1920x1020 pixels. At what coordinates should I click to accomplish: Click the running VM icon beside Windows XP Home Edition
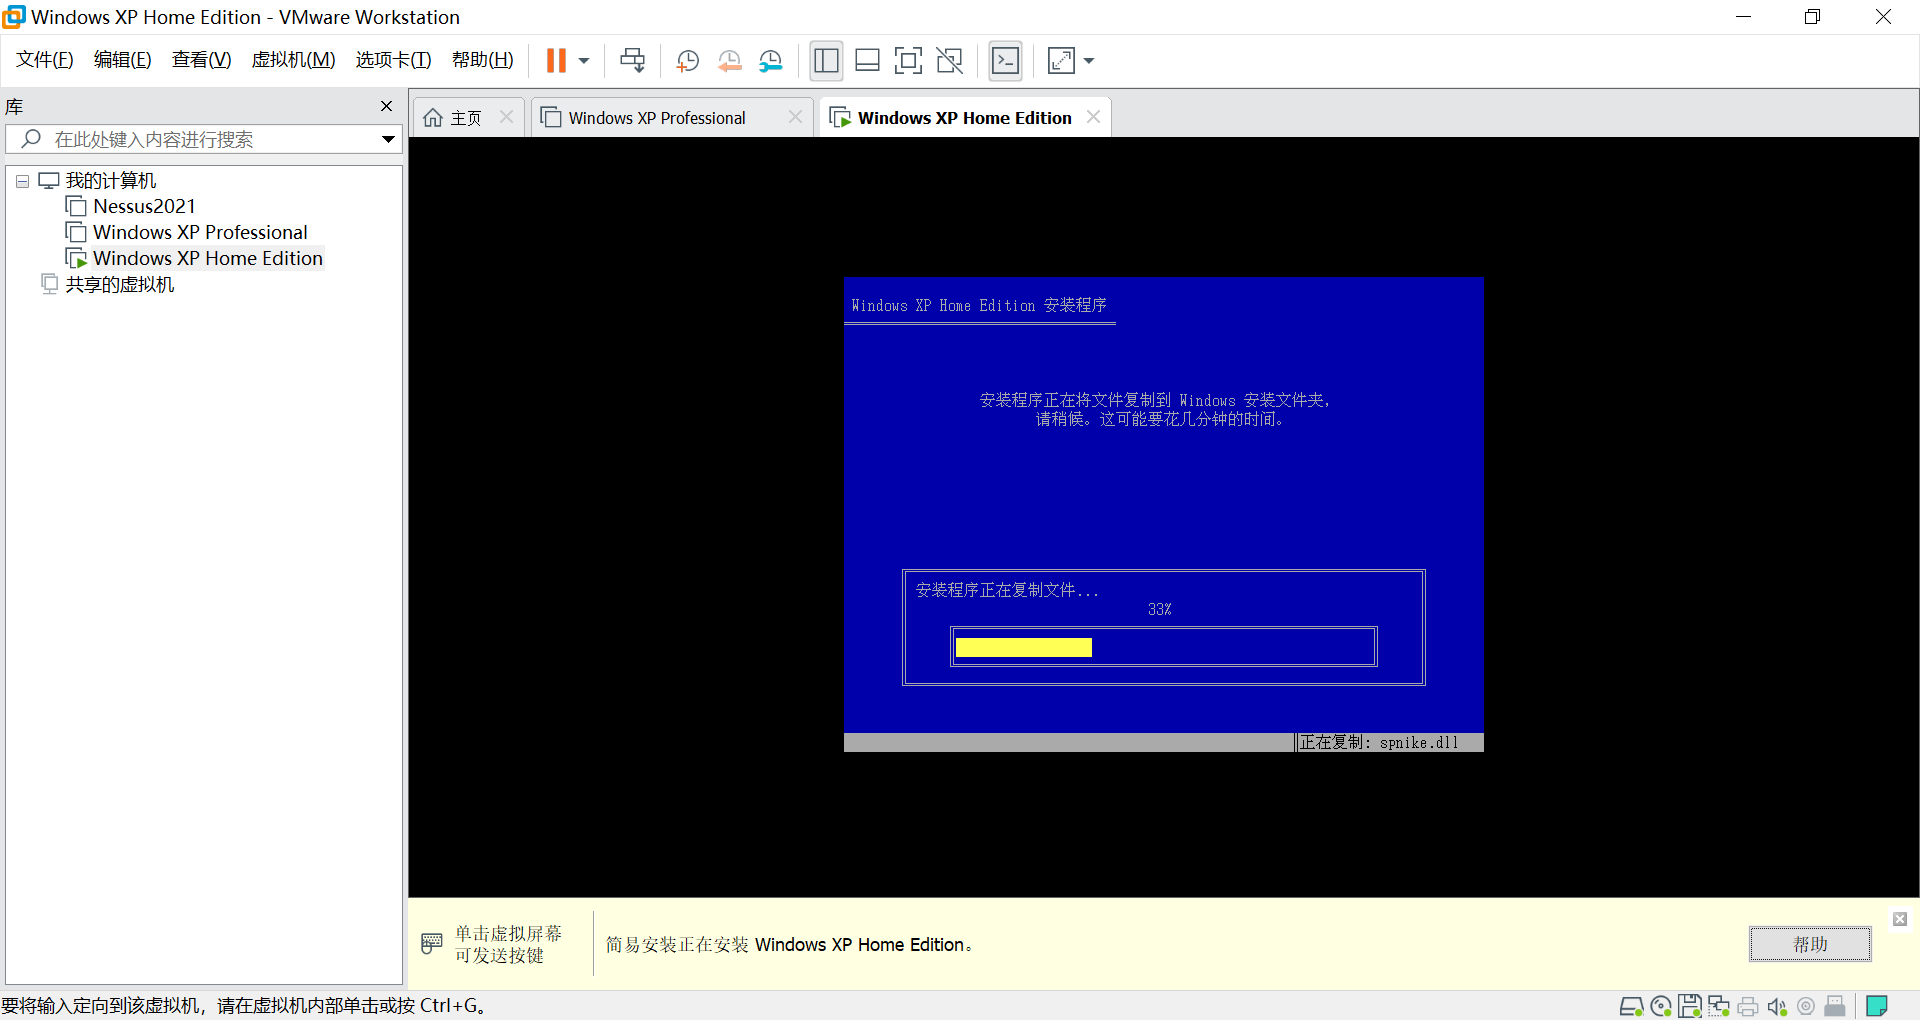(x=76, y=258)
